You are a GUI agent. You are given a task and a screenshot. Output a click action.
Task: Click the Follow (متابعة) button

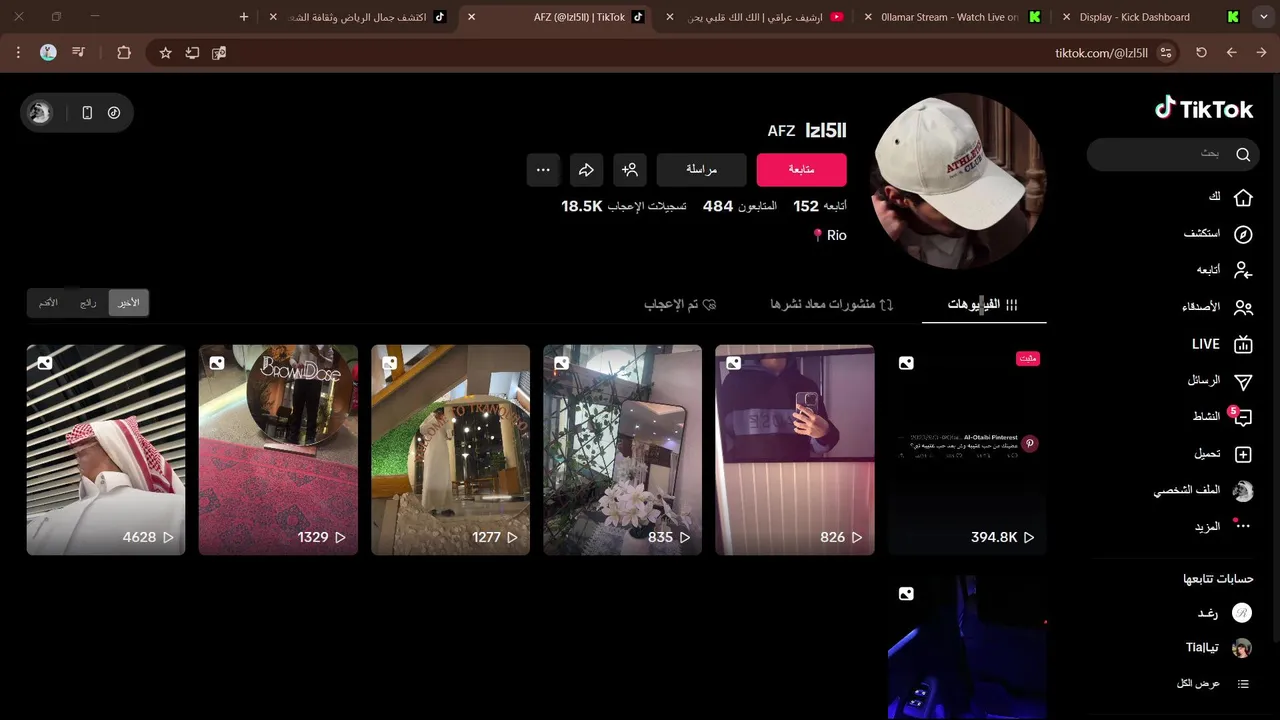tap(802, 170)
